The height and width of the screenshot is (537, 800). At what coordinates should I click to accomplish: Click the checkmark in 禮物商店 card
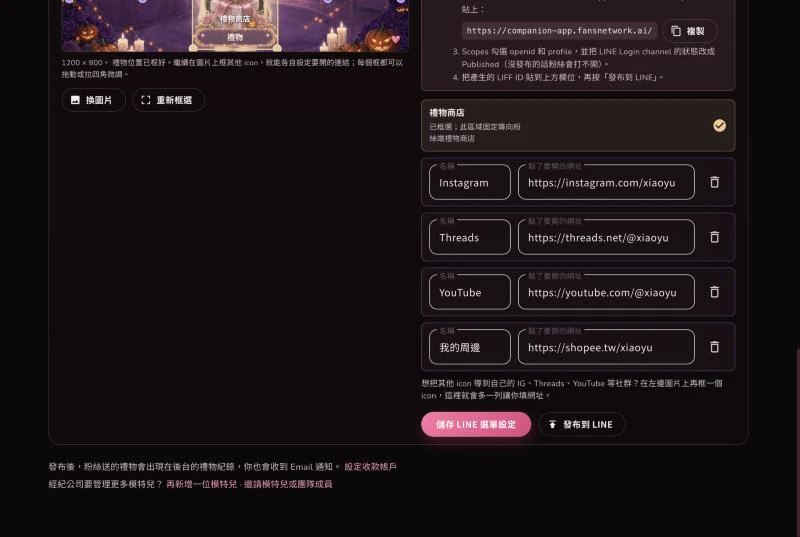(719, 125)
